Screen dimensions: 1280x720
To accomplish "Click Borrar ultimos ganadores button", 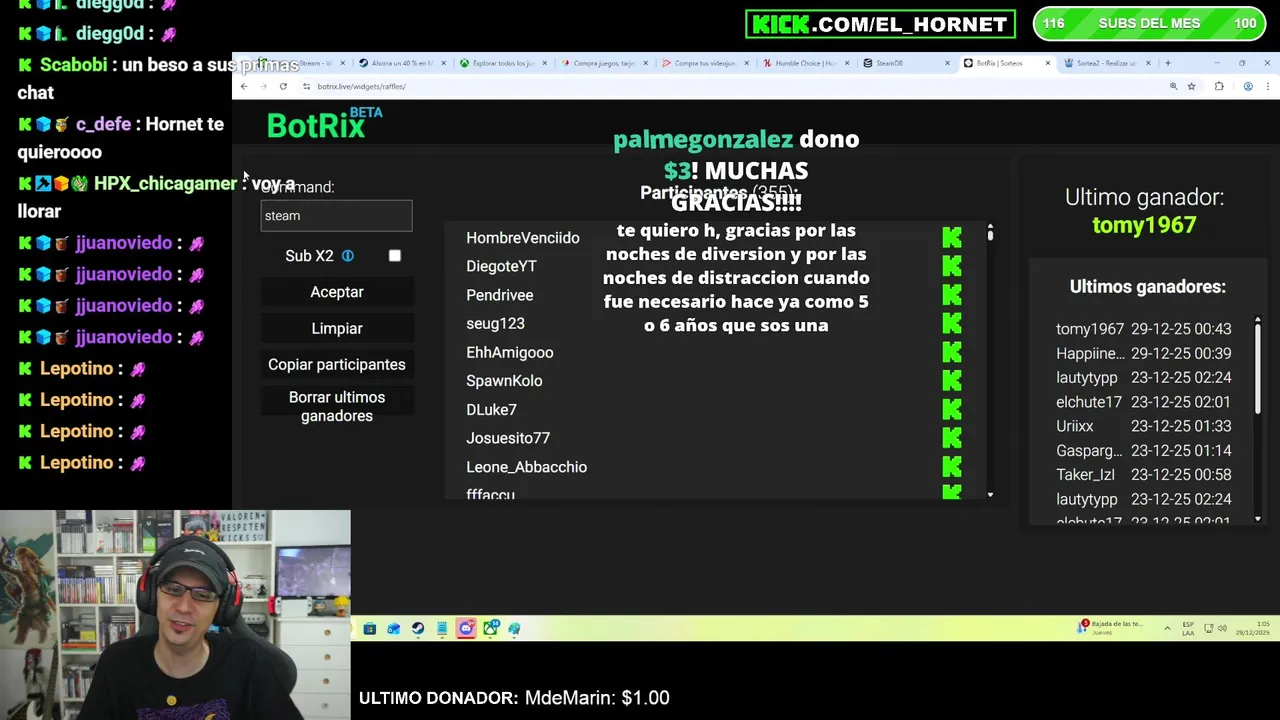I will coord(337,407).
